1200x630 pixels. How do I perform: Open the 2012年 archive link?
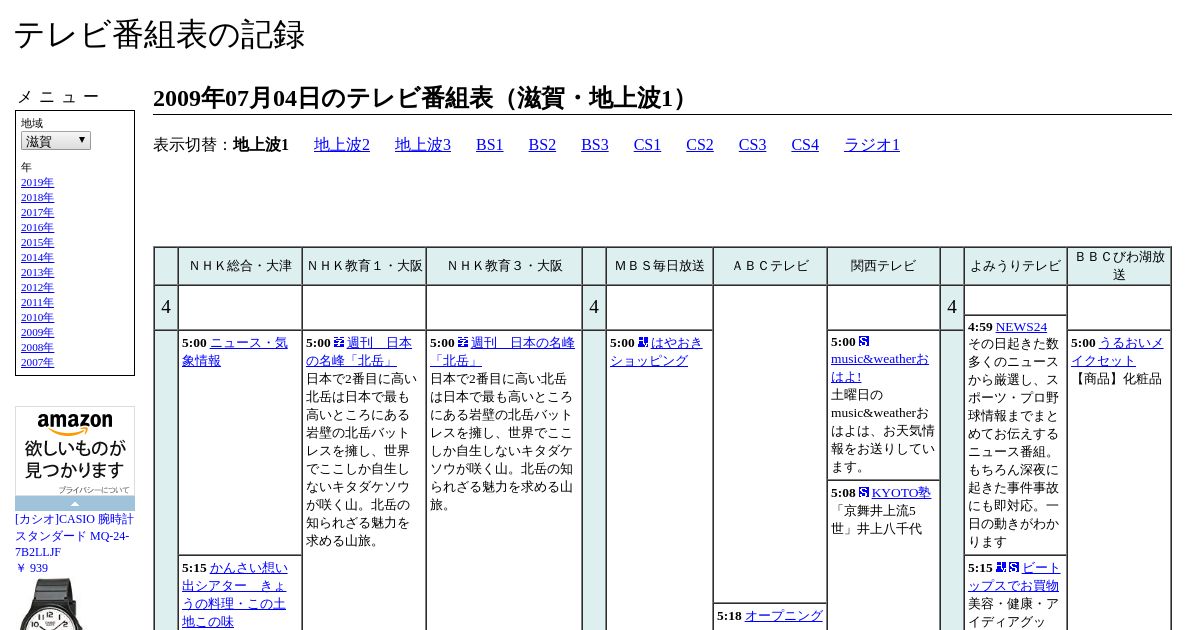pyautogui.click(x=37, y=287)
